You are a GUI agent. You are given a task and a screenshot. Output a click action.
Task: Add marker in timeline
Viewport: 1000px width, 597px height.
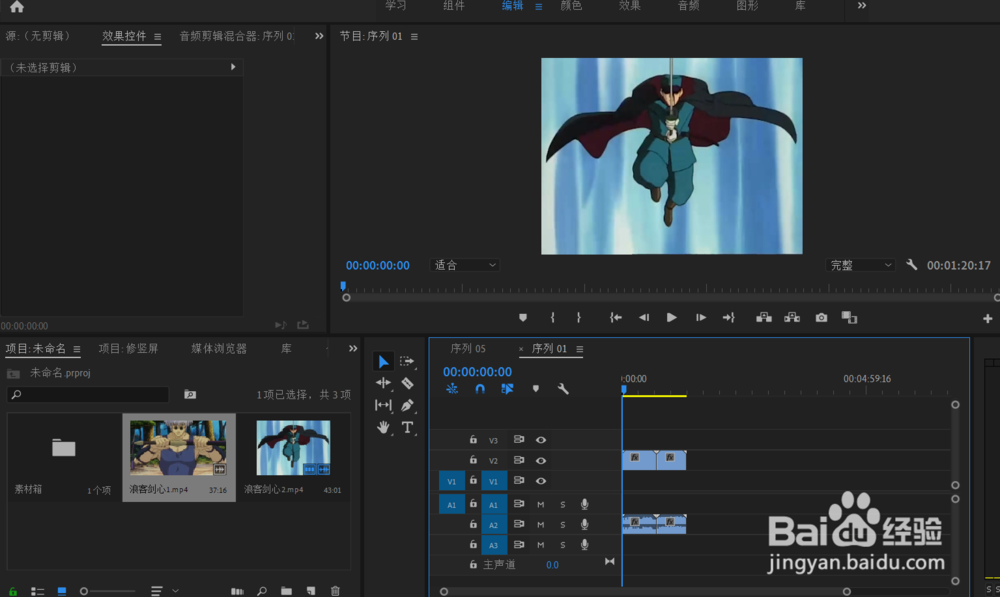536,388
